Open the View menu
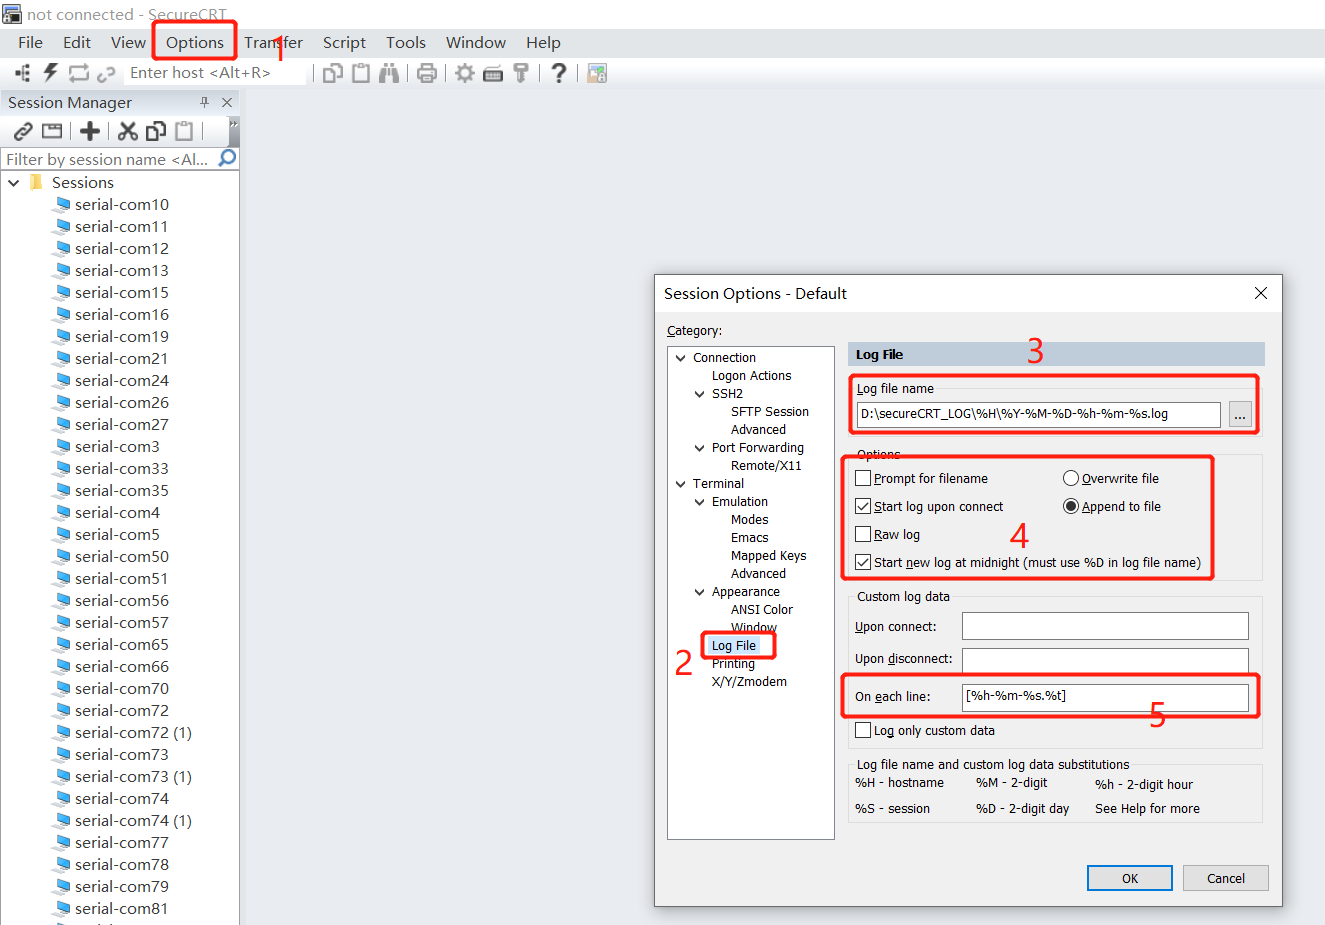Image resolution: width=1325 pixels, height=925 pixels. coord(128,42)
